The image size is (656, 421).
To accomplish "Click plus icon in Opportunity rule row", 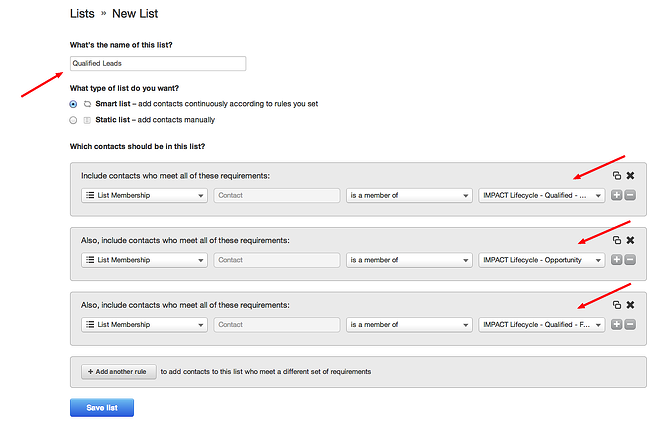I will click(x=617, y=260).
